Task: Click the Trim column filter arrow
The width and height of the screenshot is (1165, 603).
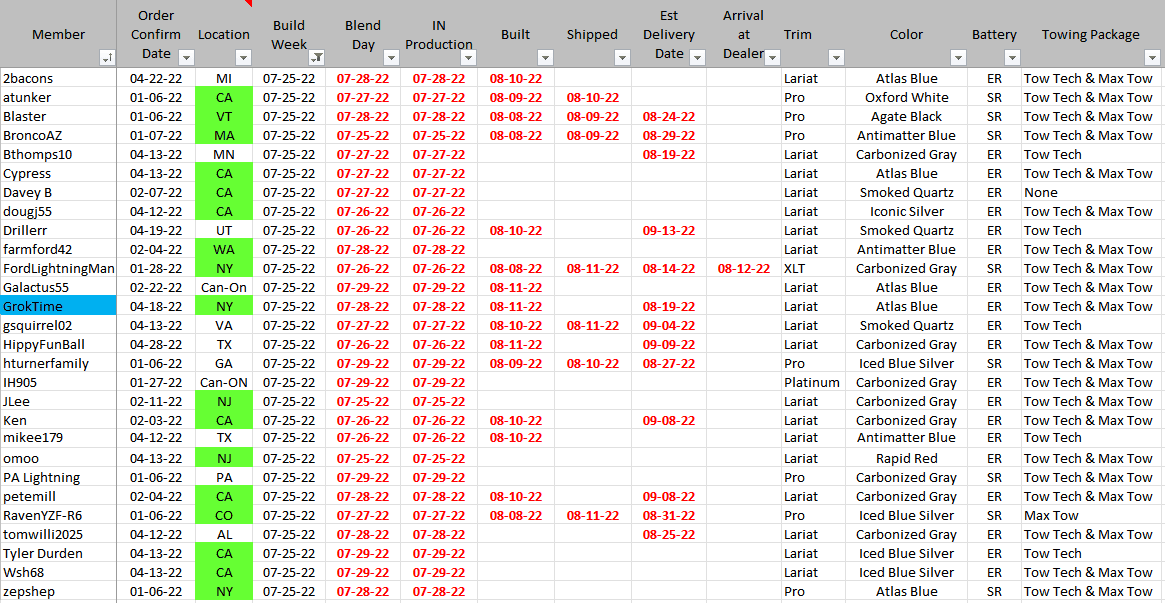Action: (x=836, y=58)
